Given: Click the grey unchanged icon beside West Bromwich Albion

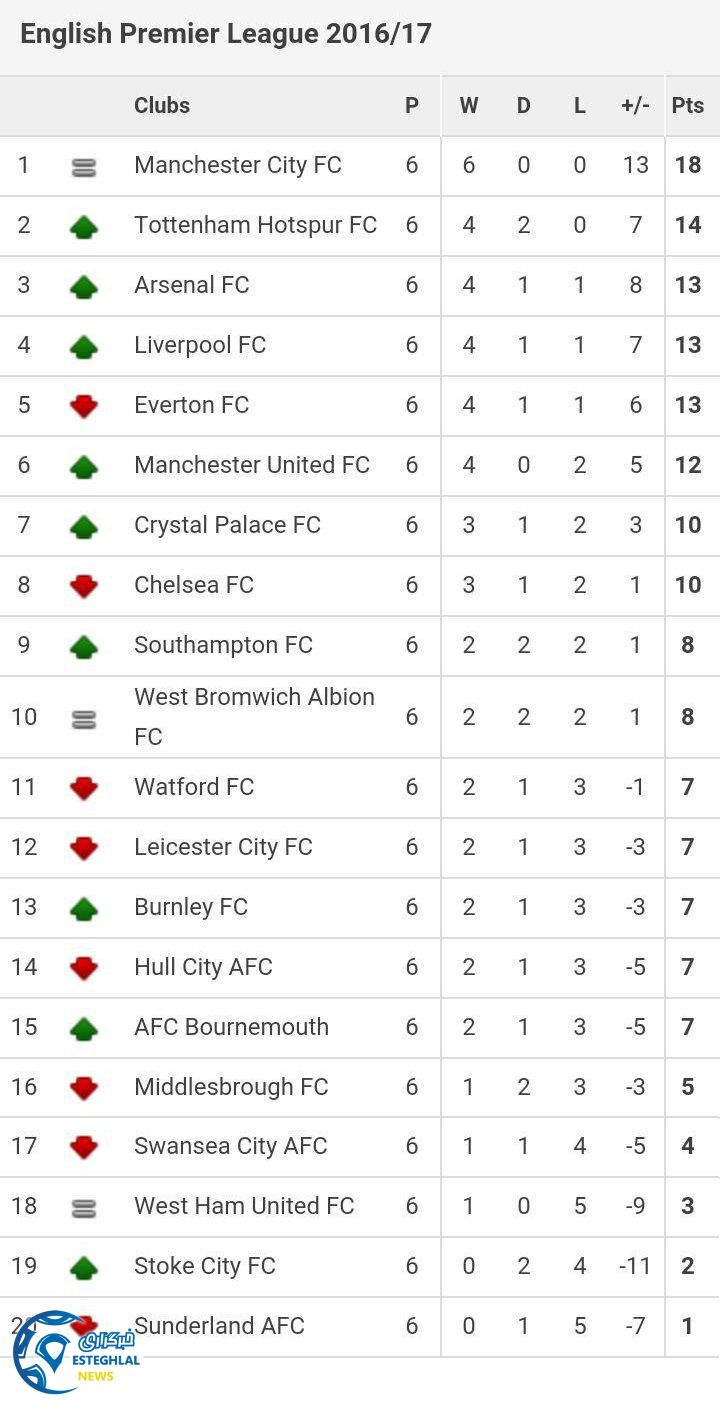Looking at the screenshot, I should [x=84, y=718].
